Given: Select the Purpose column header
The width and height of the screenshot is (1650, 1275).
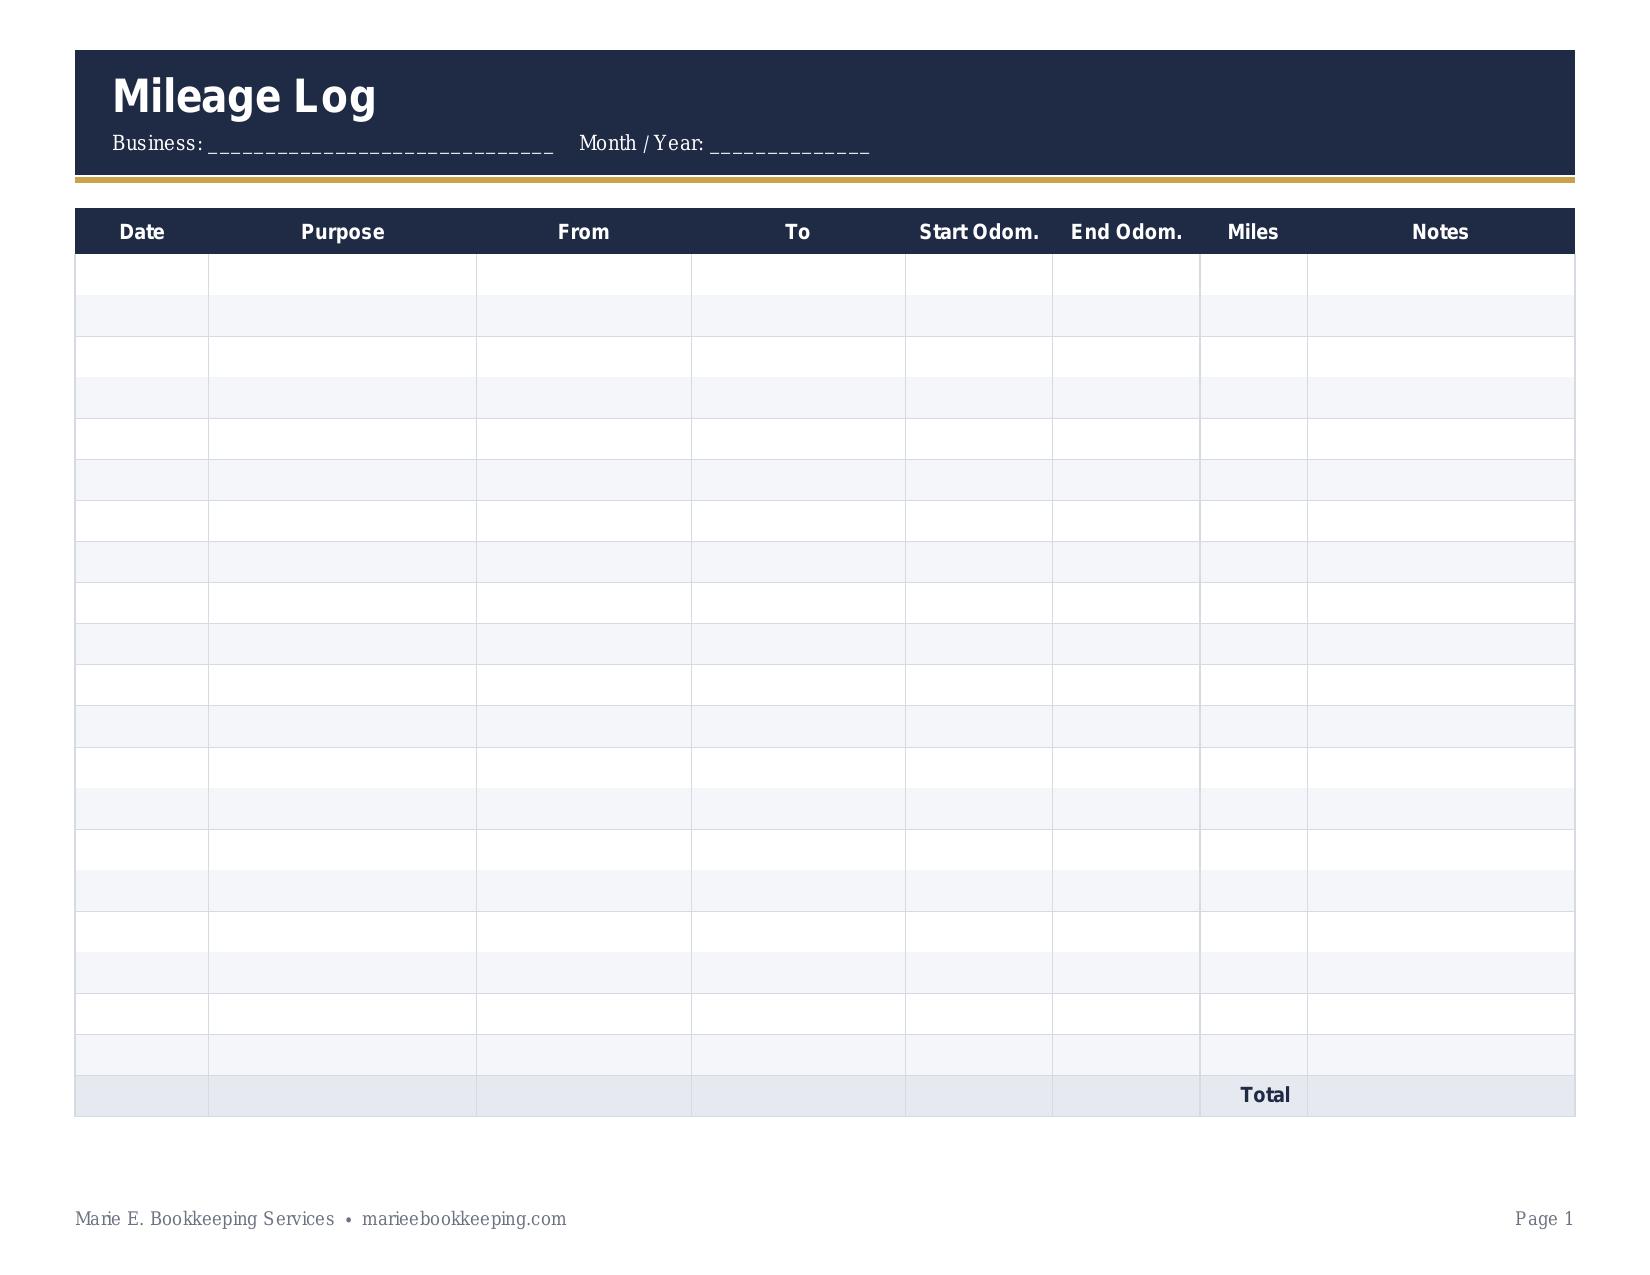Looking at the screenshot, I should point(343,232).
